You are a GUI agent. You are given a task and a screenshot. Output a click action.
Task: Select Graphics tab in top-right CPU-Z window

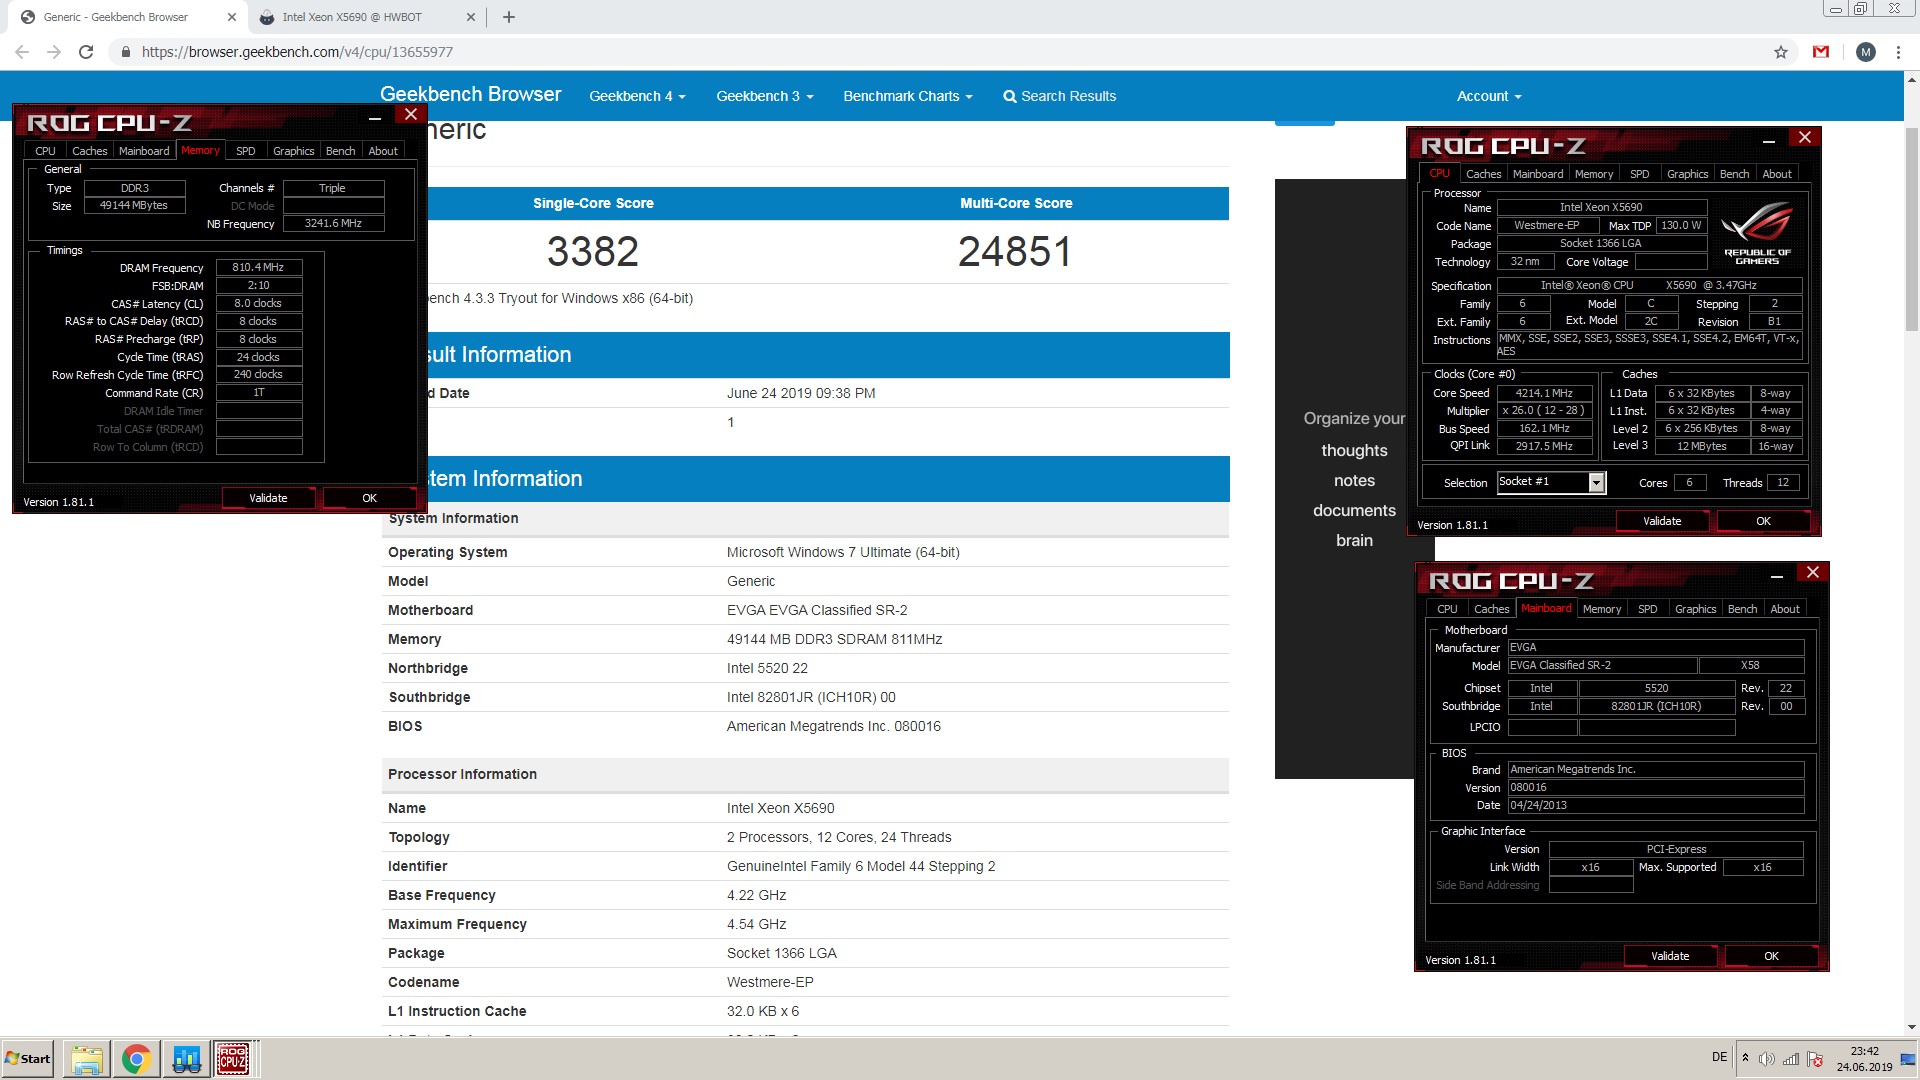pyautogui.click(x=1687, y=174)
